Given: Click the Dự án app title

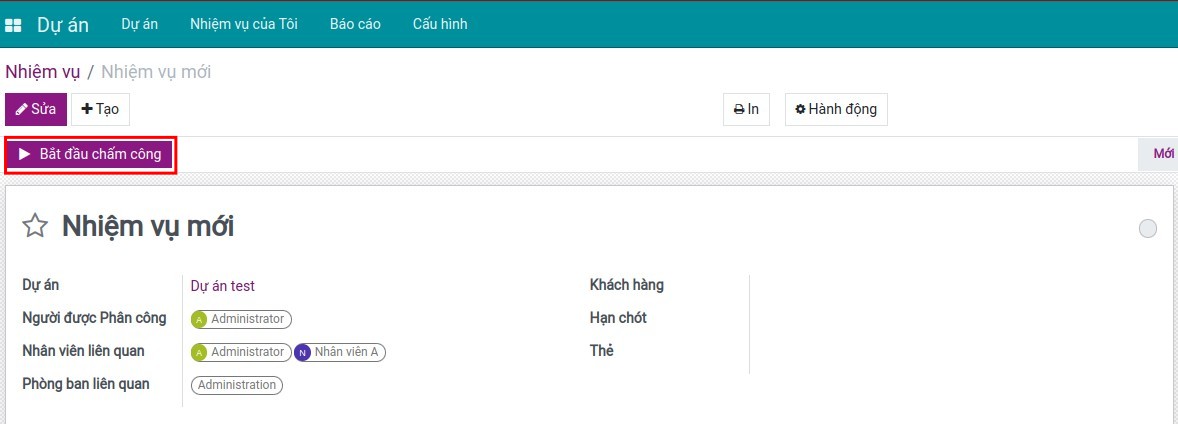Looking at the screenshot, I should 63,25.
